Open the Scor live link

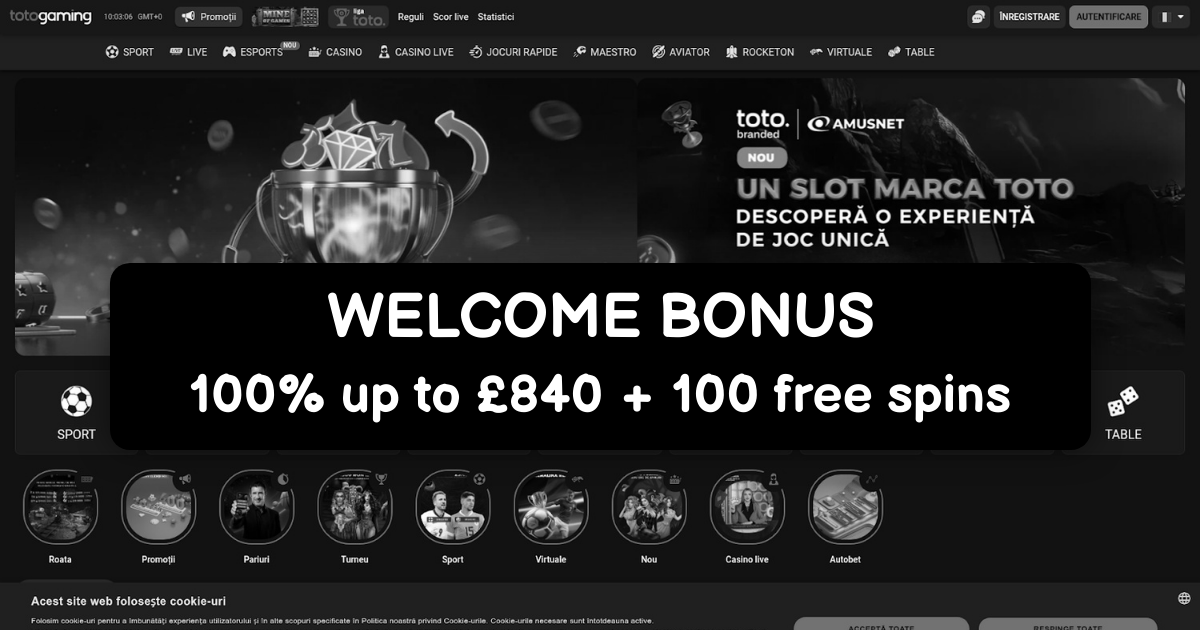point(450,17)
